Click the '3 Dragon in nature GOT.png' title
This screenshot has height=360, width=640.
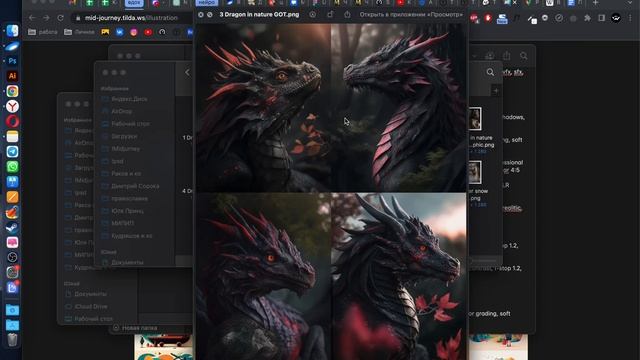tap(259, 15)
